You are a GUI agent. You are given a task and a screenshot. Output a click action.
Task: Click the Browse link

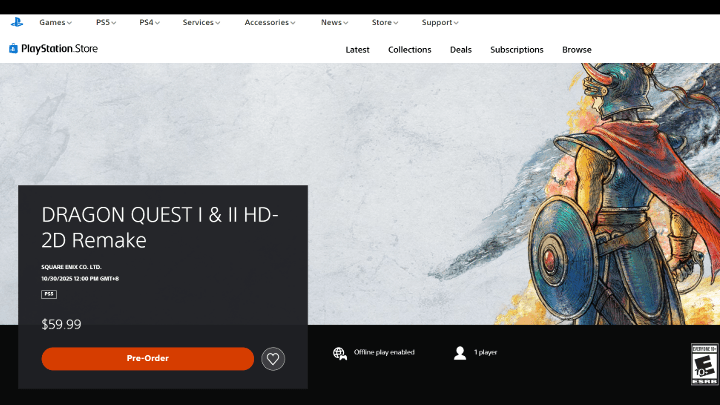coord(576,50)
